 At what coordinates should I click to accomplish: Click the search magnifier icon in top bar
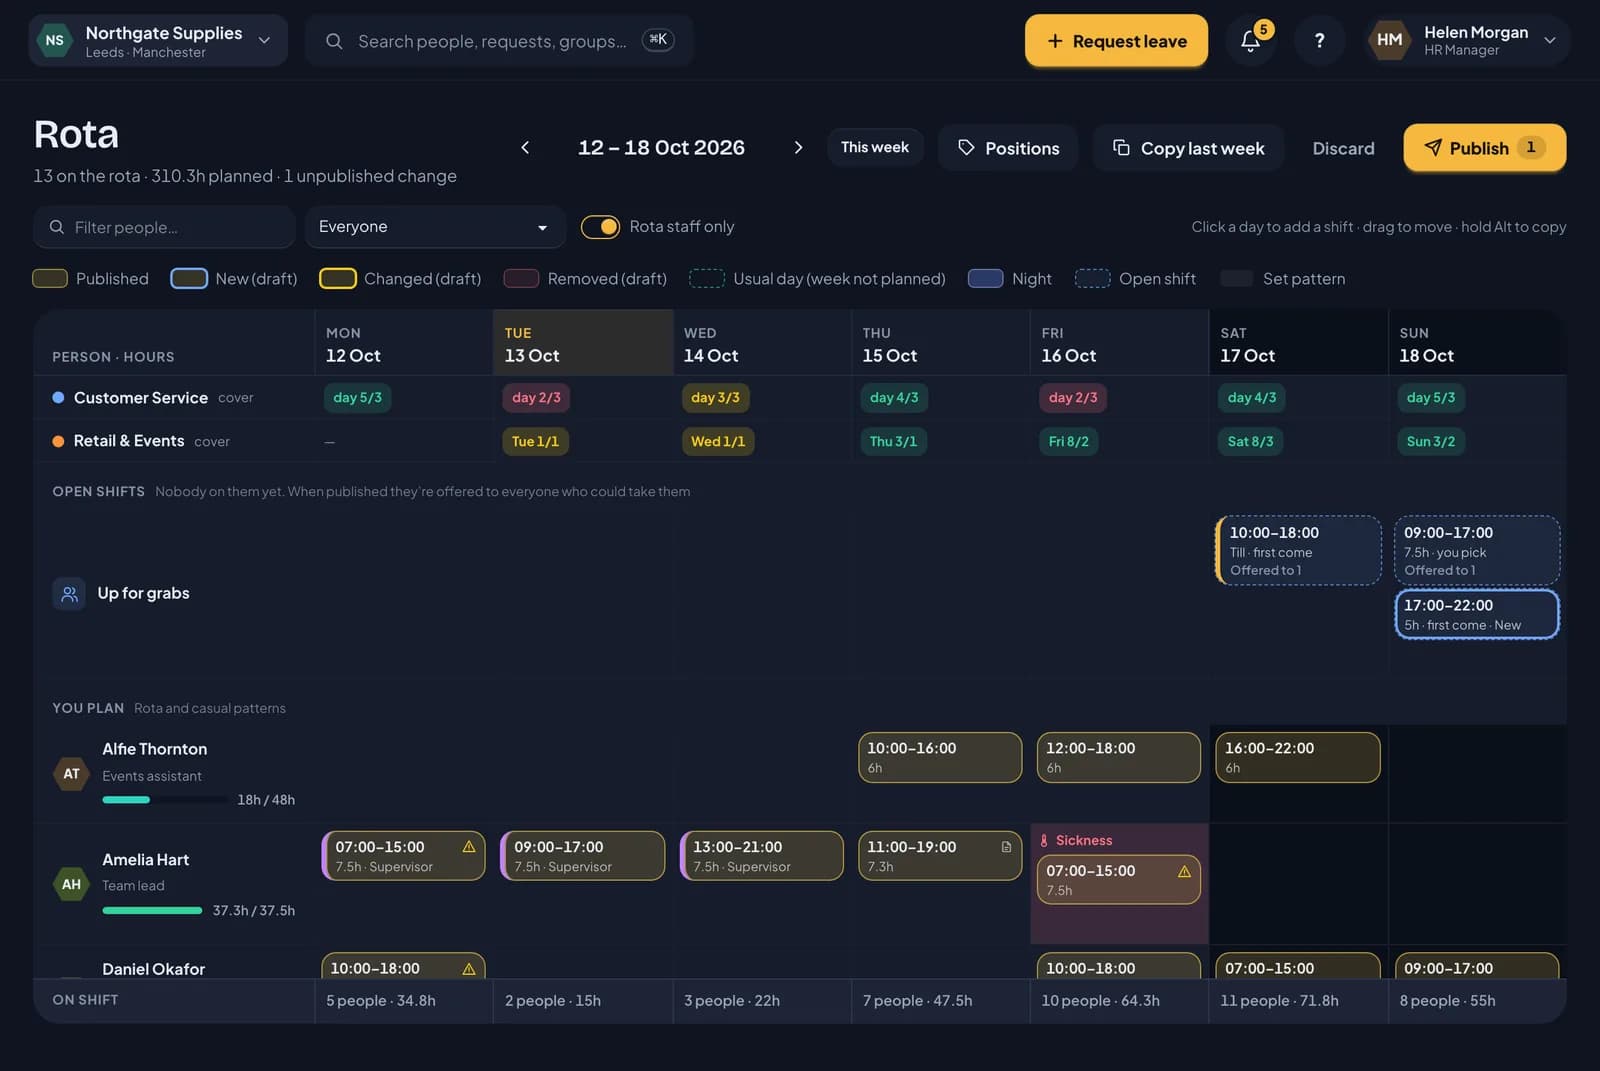tap(334, 41)
